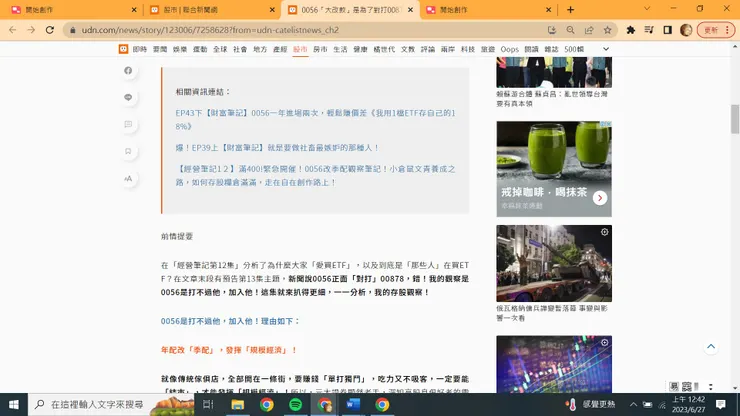
Task: Open the 橘世代 navigation item
Action: (384, 49)
